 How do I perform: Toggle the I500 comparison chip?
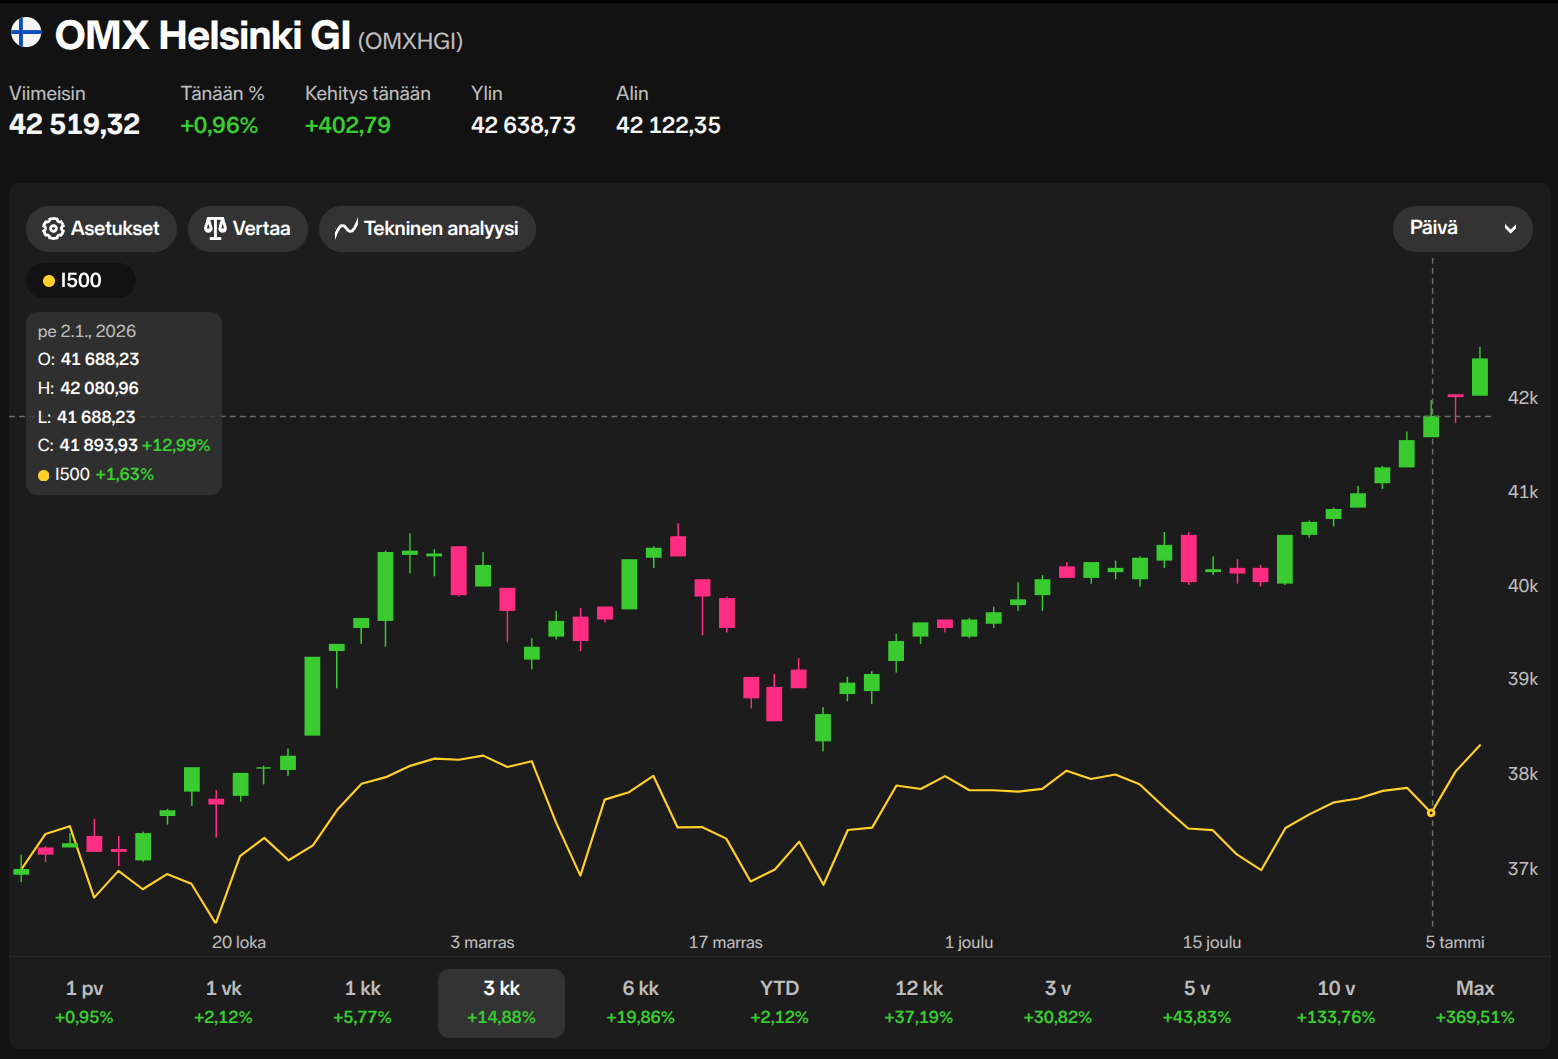pyautogui.click(x=80, y=281)
